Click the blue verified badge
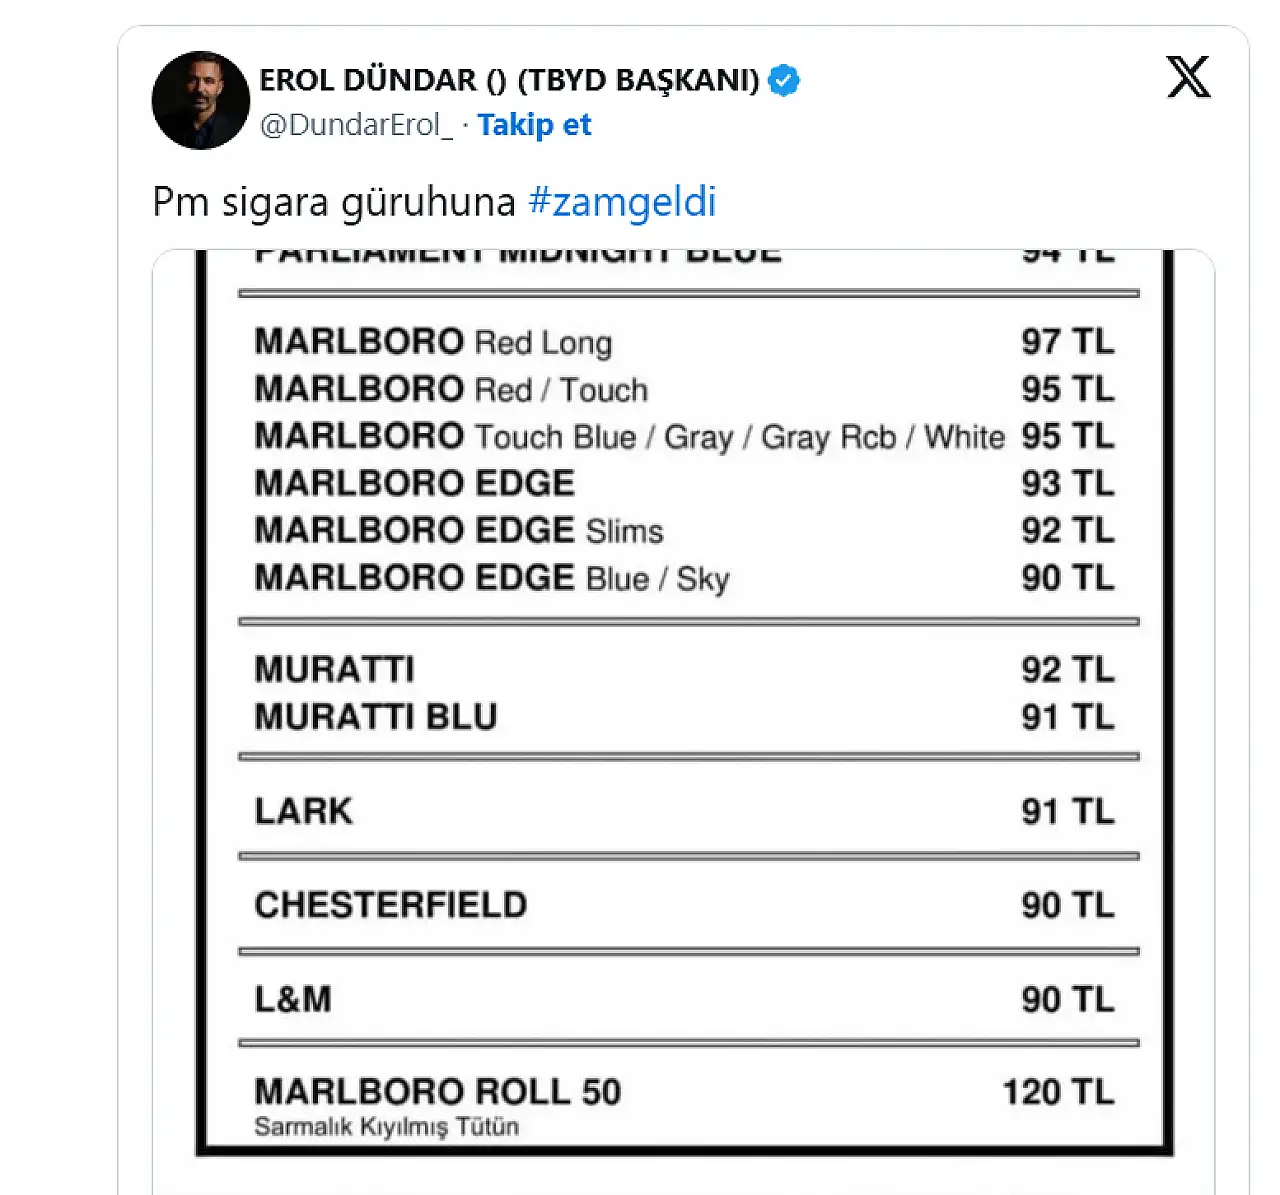The width and height of the screenshot is (1280, 1195). click(x=784, y=80)
